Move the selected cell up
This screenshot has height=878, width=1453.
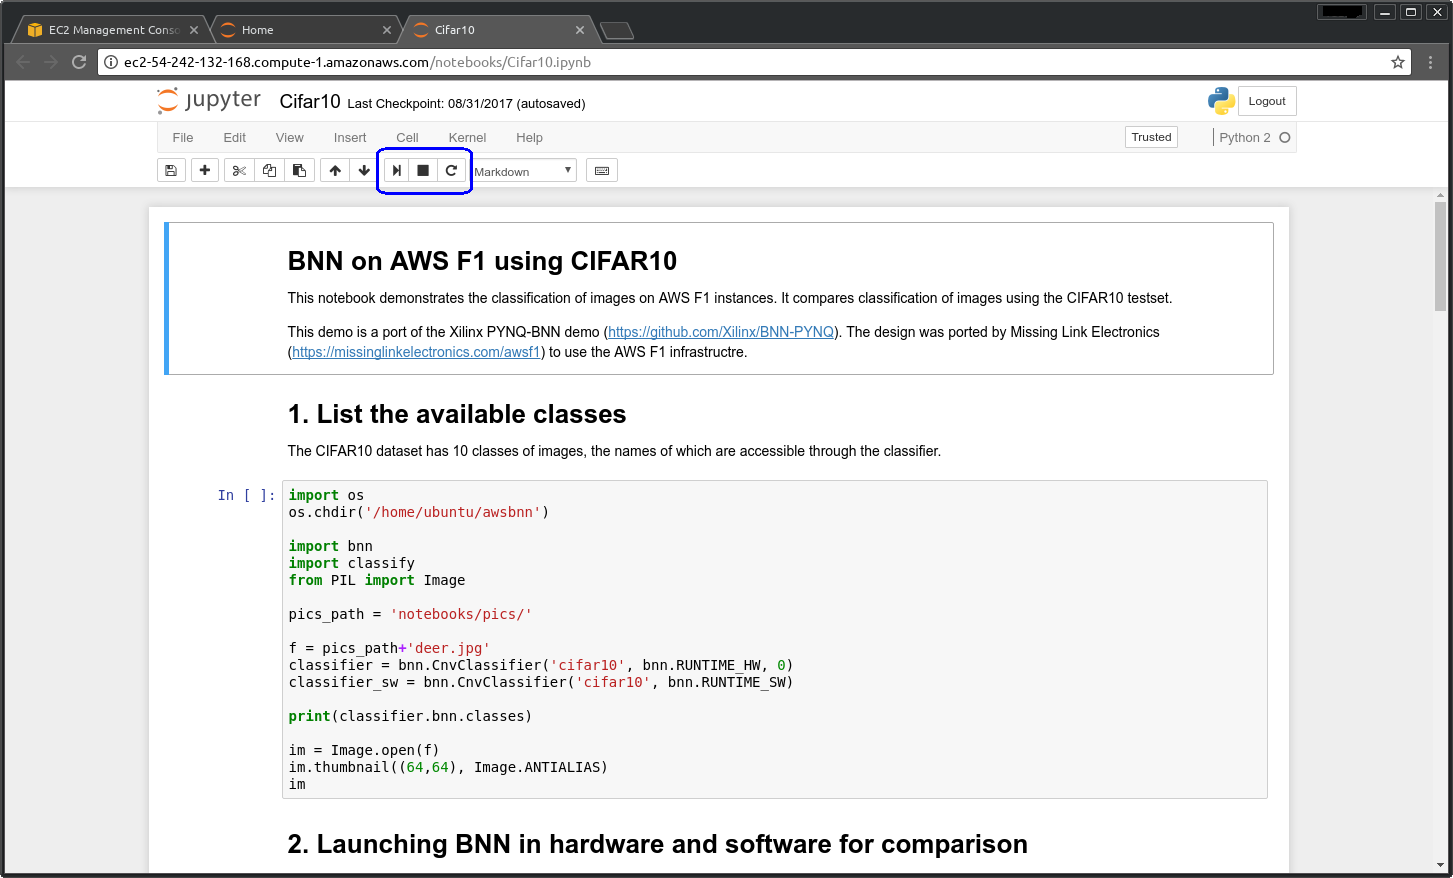[335, 171]
